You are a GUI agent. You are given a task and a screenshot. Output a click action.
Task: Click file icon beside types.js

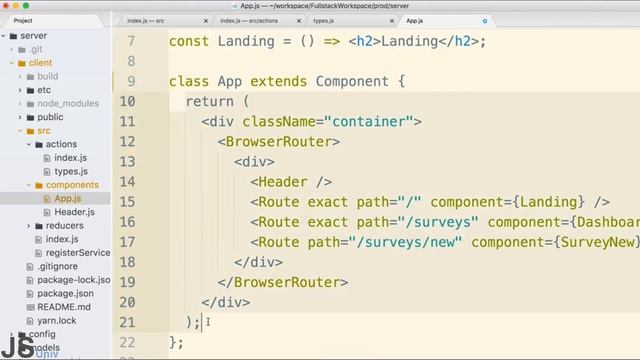tap(47, 172)
